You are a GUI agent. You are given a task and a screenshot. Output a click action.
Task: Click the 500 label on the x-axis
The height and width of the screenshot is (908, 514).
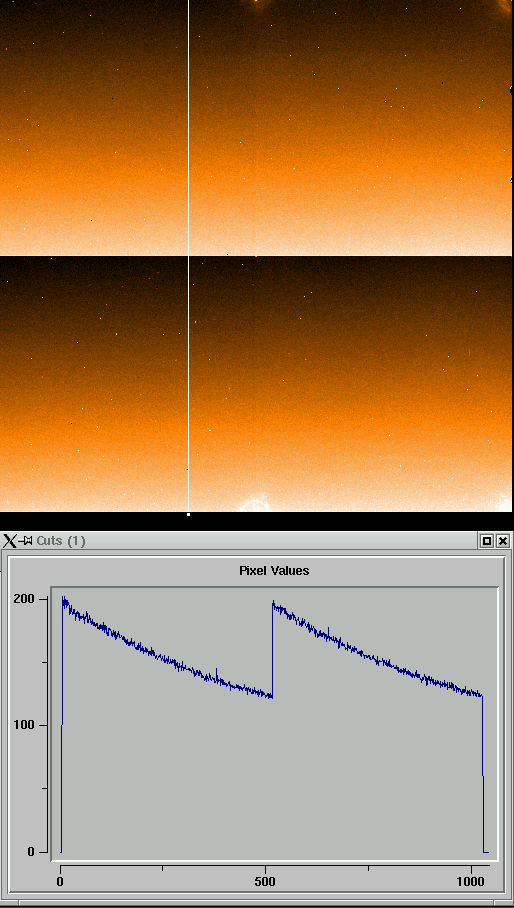[x=265, y=881]
